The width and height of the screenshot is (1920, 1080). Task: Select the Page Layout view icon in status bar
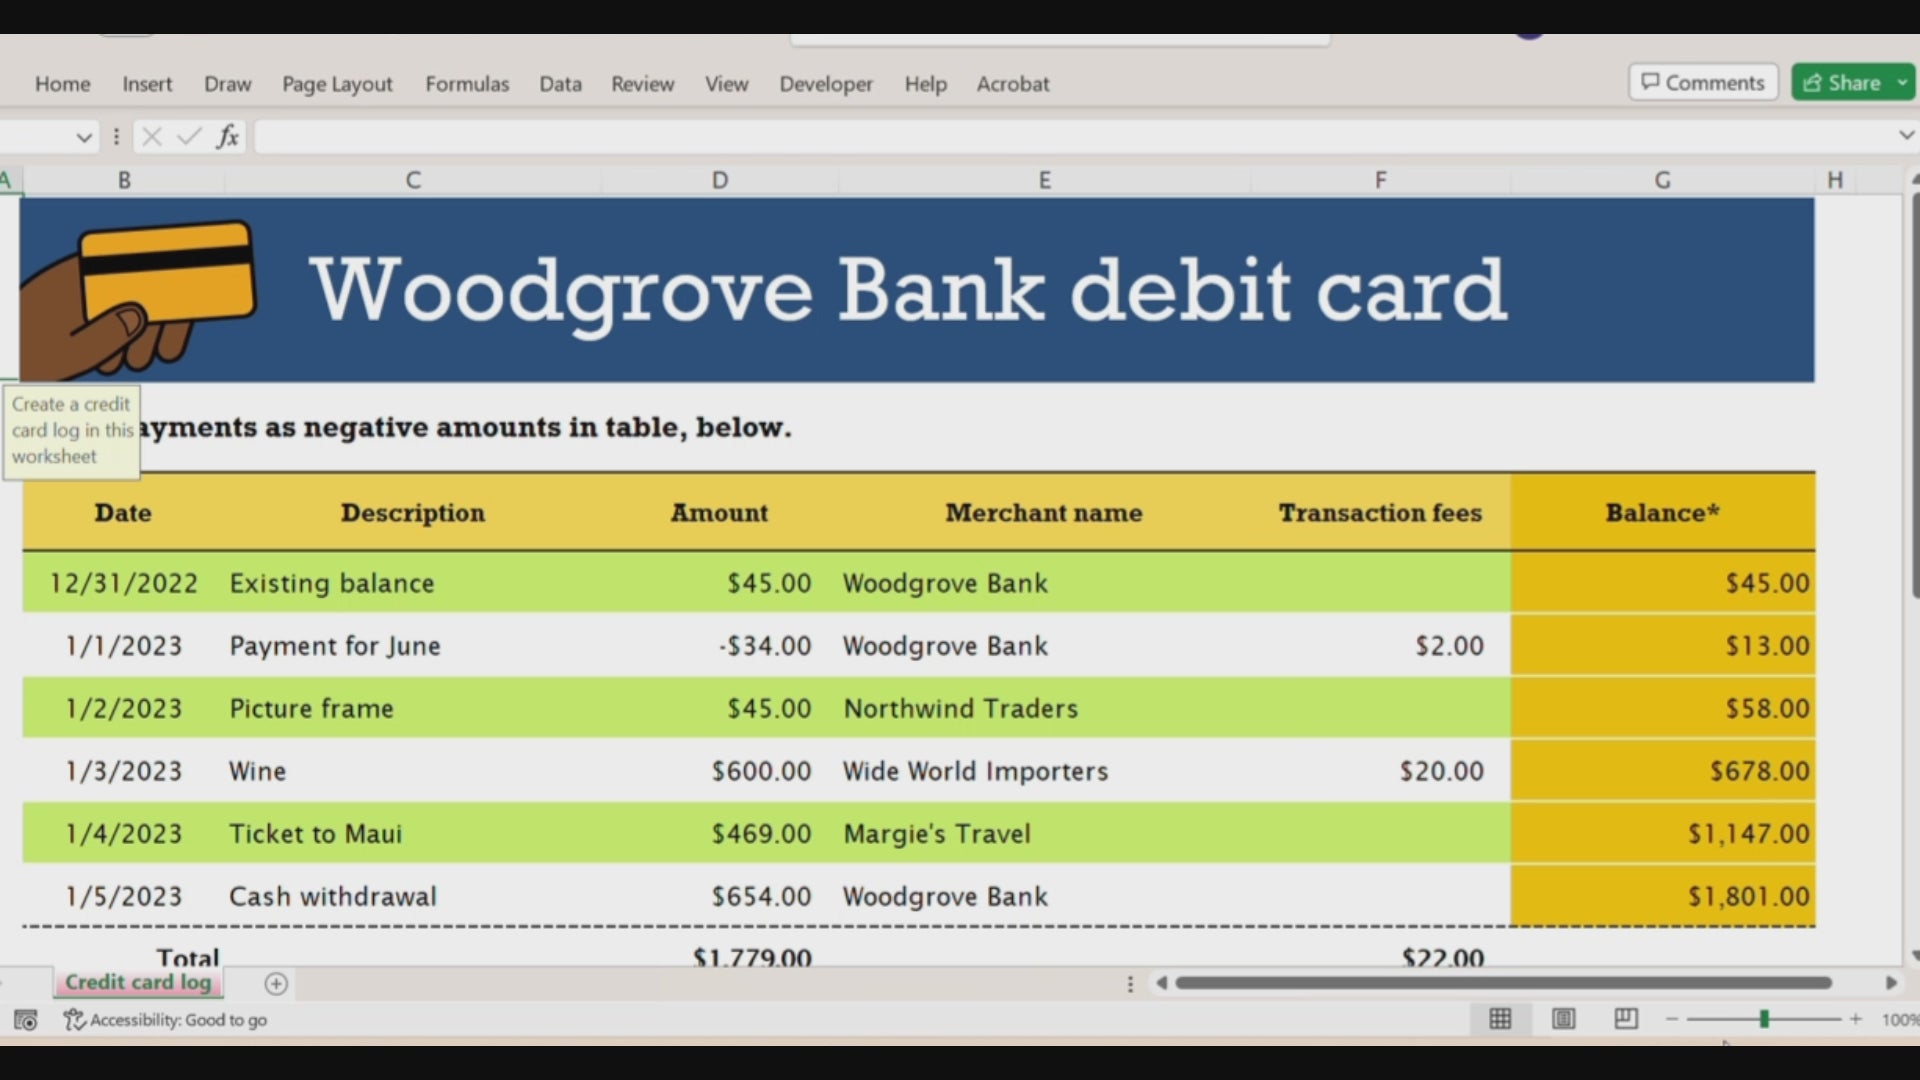coord(1563,1018)
